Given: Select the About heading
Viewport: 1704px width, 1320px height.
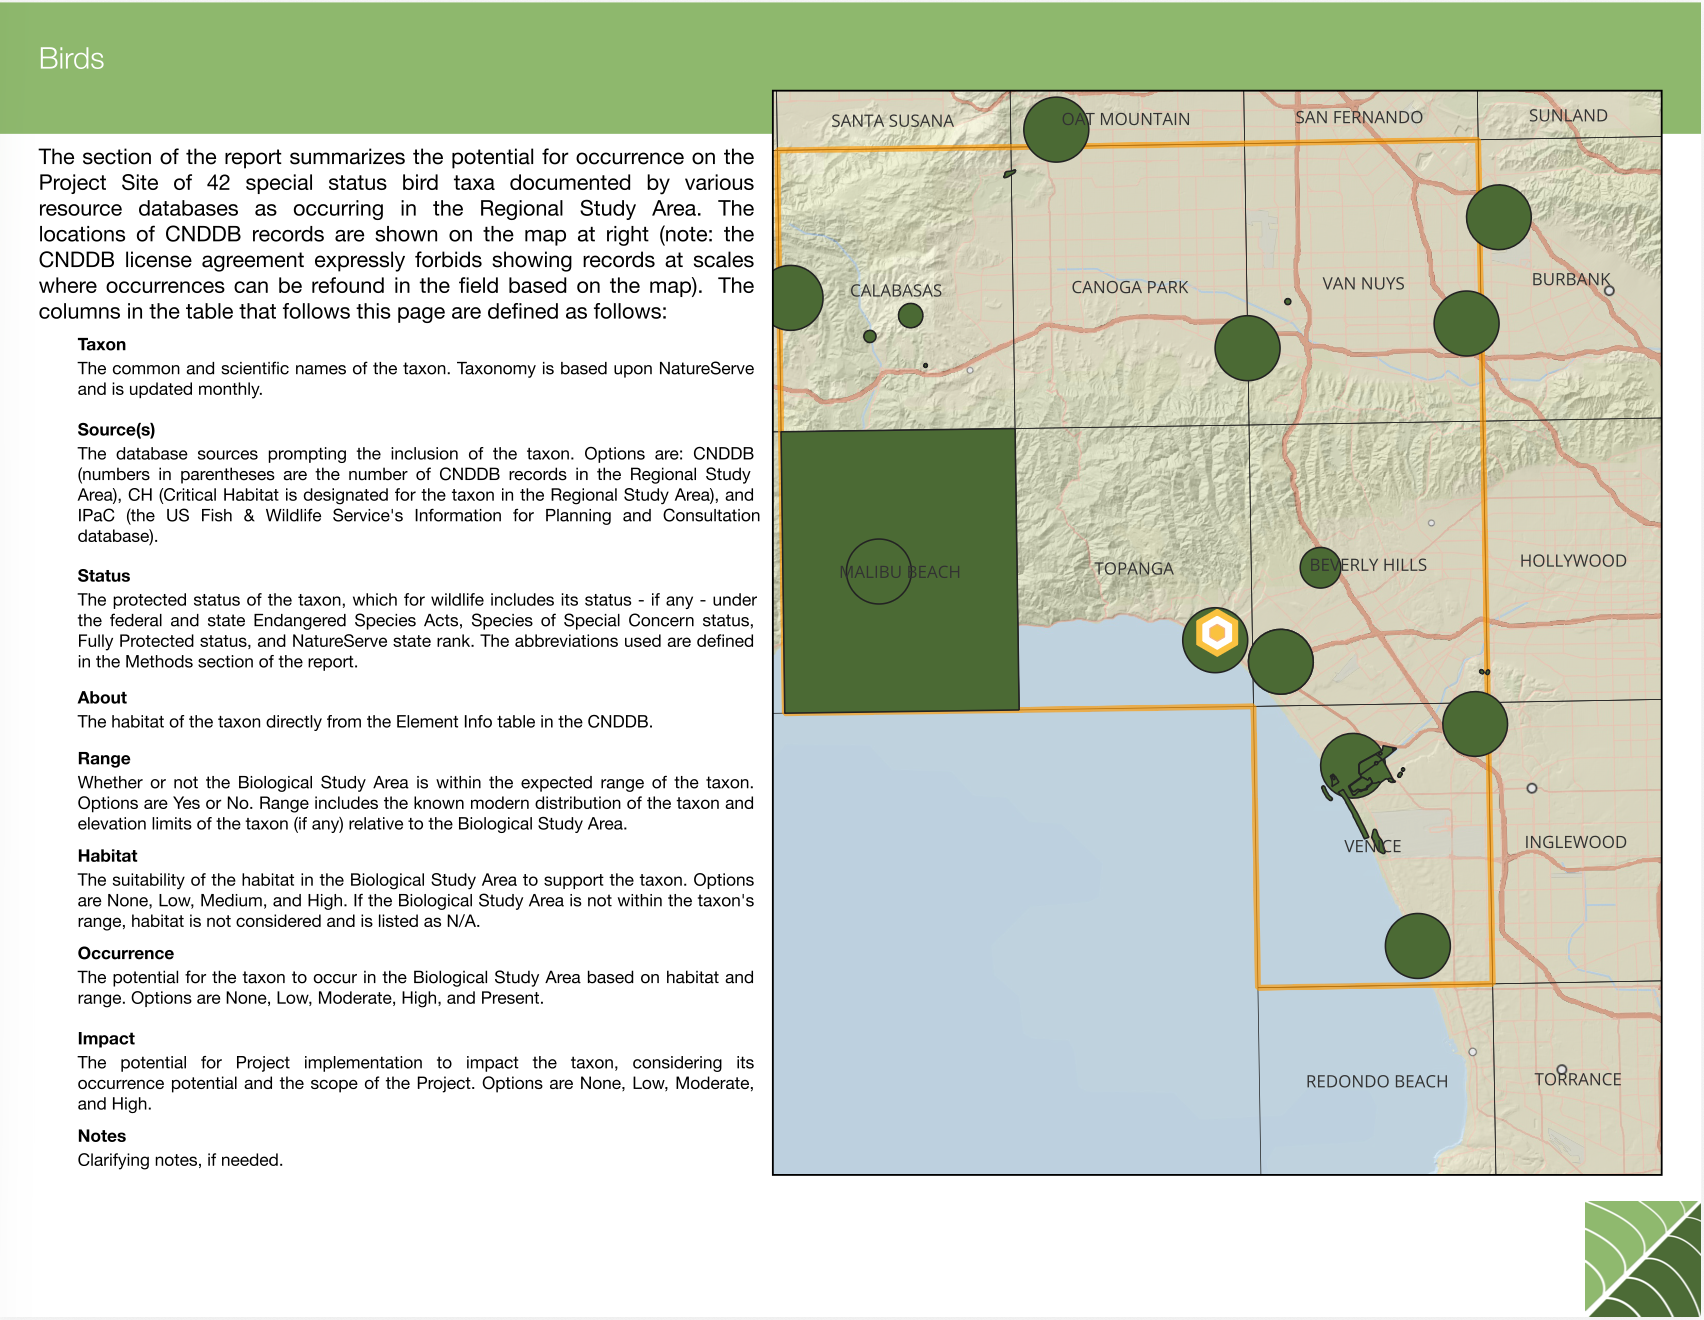Looking at the screenshot, I should (102, 698).
